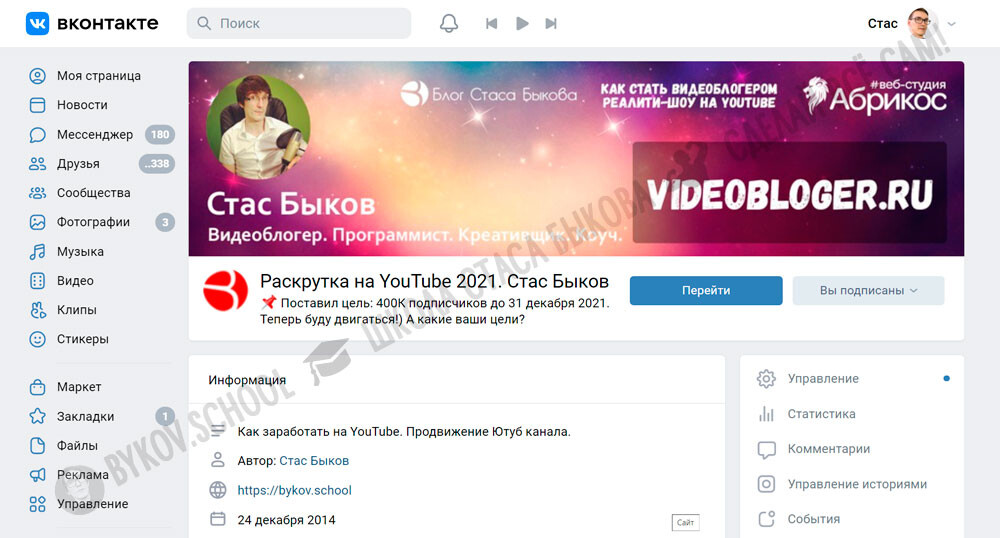This screenshot has width=1000, height=538.
Task: Open Messenger from the sidebar
Action: pyautogui.click(x=94, y=134)
